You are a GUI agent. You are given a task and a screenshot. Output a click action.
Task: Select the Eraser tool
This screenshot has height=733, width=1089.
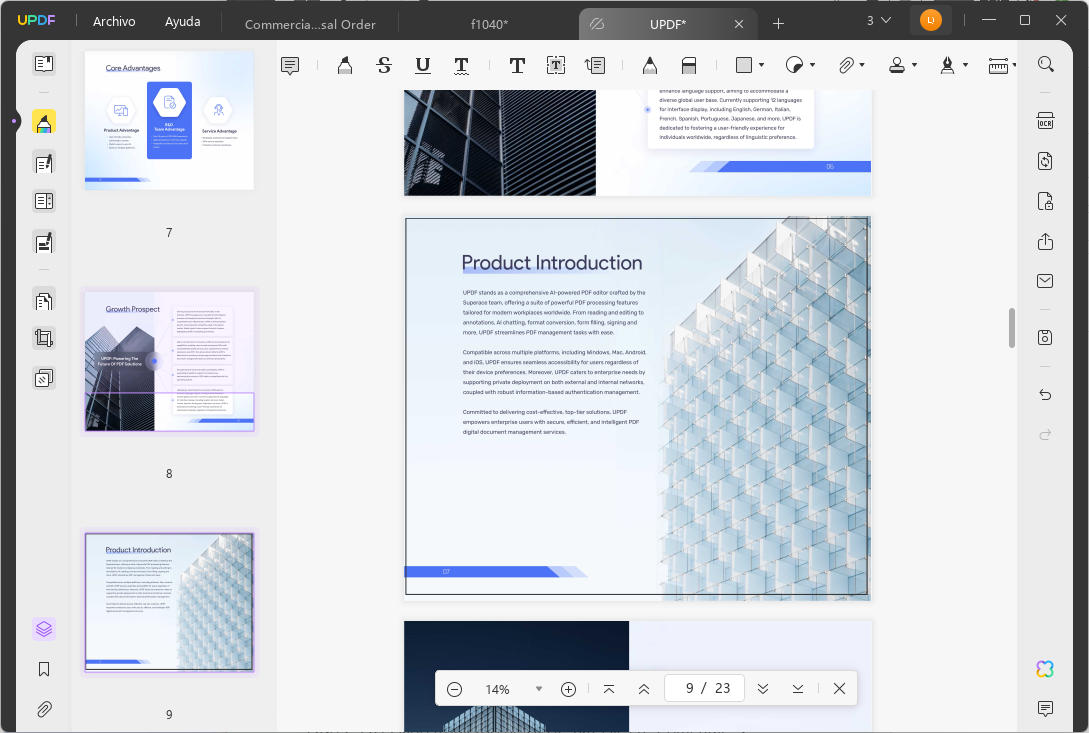pyautogui.click(x=688, y=64)
